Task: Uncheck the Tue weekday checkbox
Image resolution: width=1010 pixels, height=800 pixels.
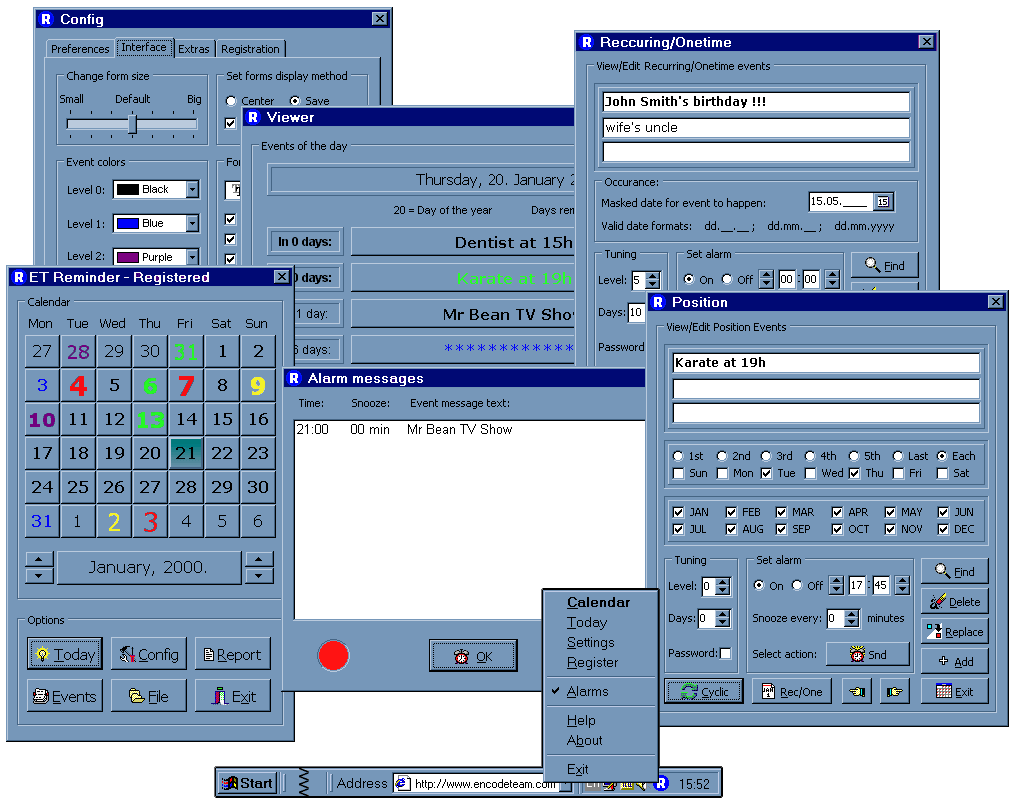Action: tap(766, 473)
